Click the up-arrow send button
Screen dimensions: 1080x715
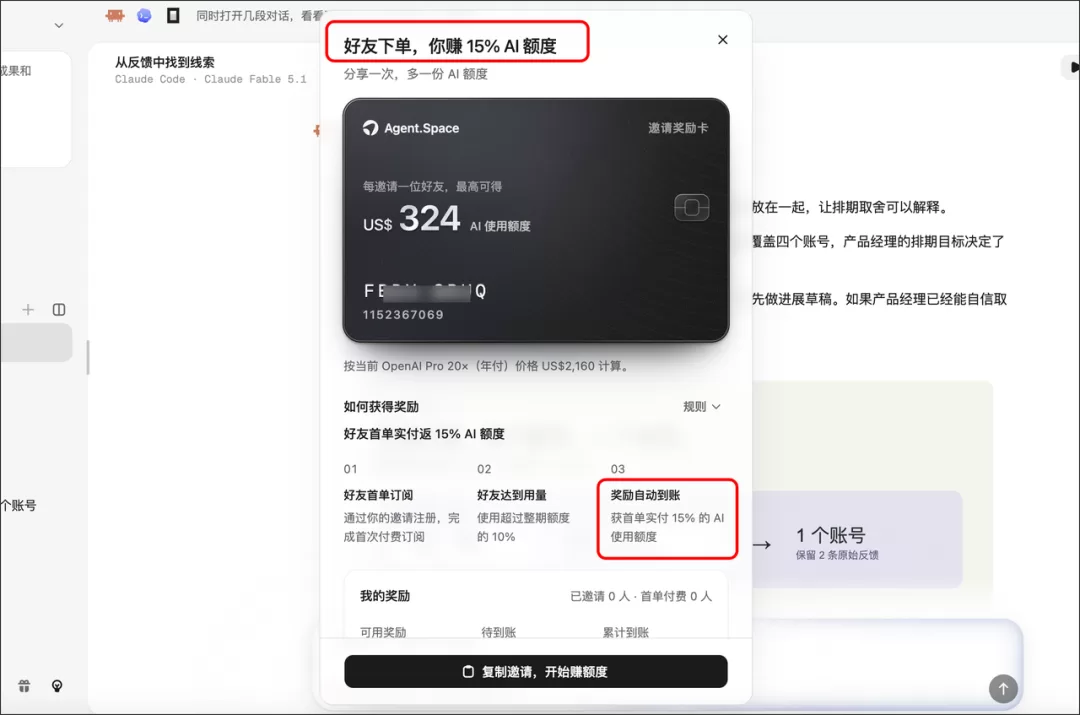(1003, 688)
